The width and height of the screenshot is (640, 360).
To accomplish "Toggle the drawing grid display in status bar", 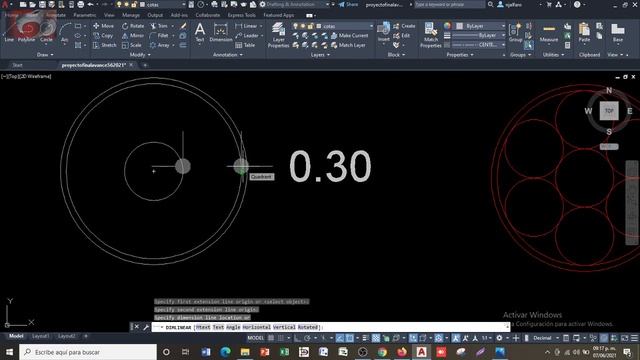I will pyautogui.click(x=271, y=338).
